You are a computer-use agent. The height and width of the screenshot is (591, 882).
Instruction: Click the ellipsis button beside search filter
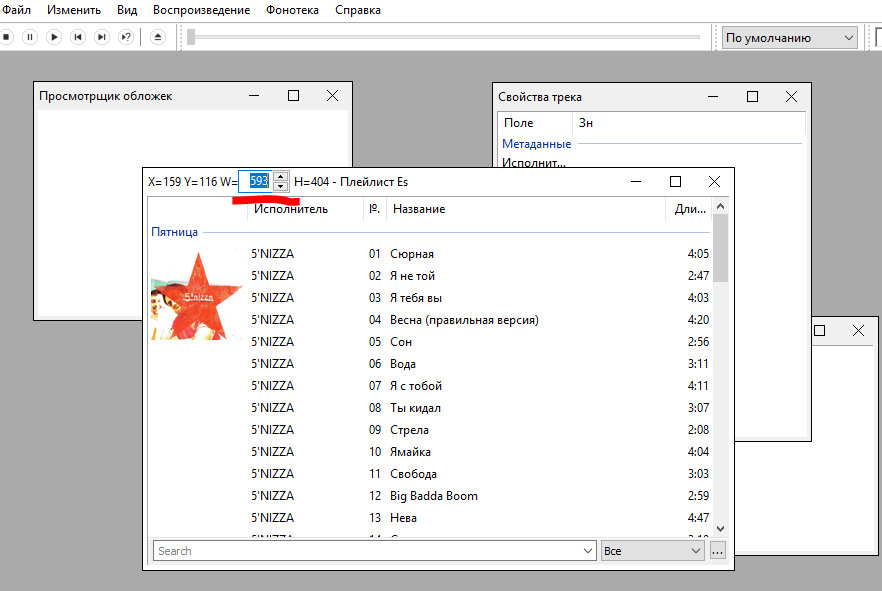[x=718, y=551]
